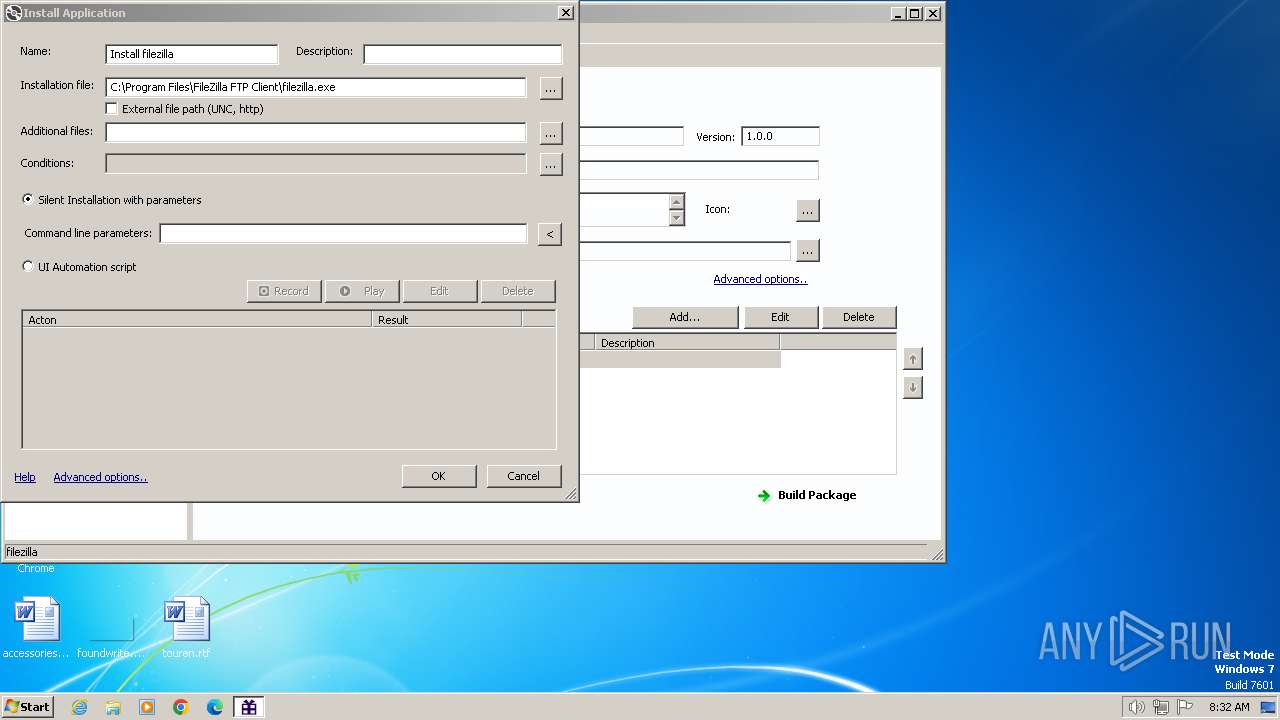Click the Name input field
Screen dimensions: 1280x720
192,54
